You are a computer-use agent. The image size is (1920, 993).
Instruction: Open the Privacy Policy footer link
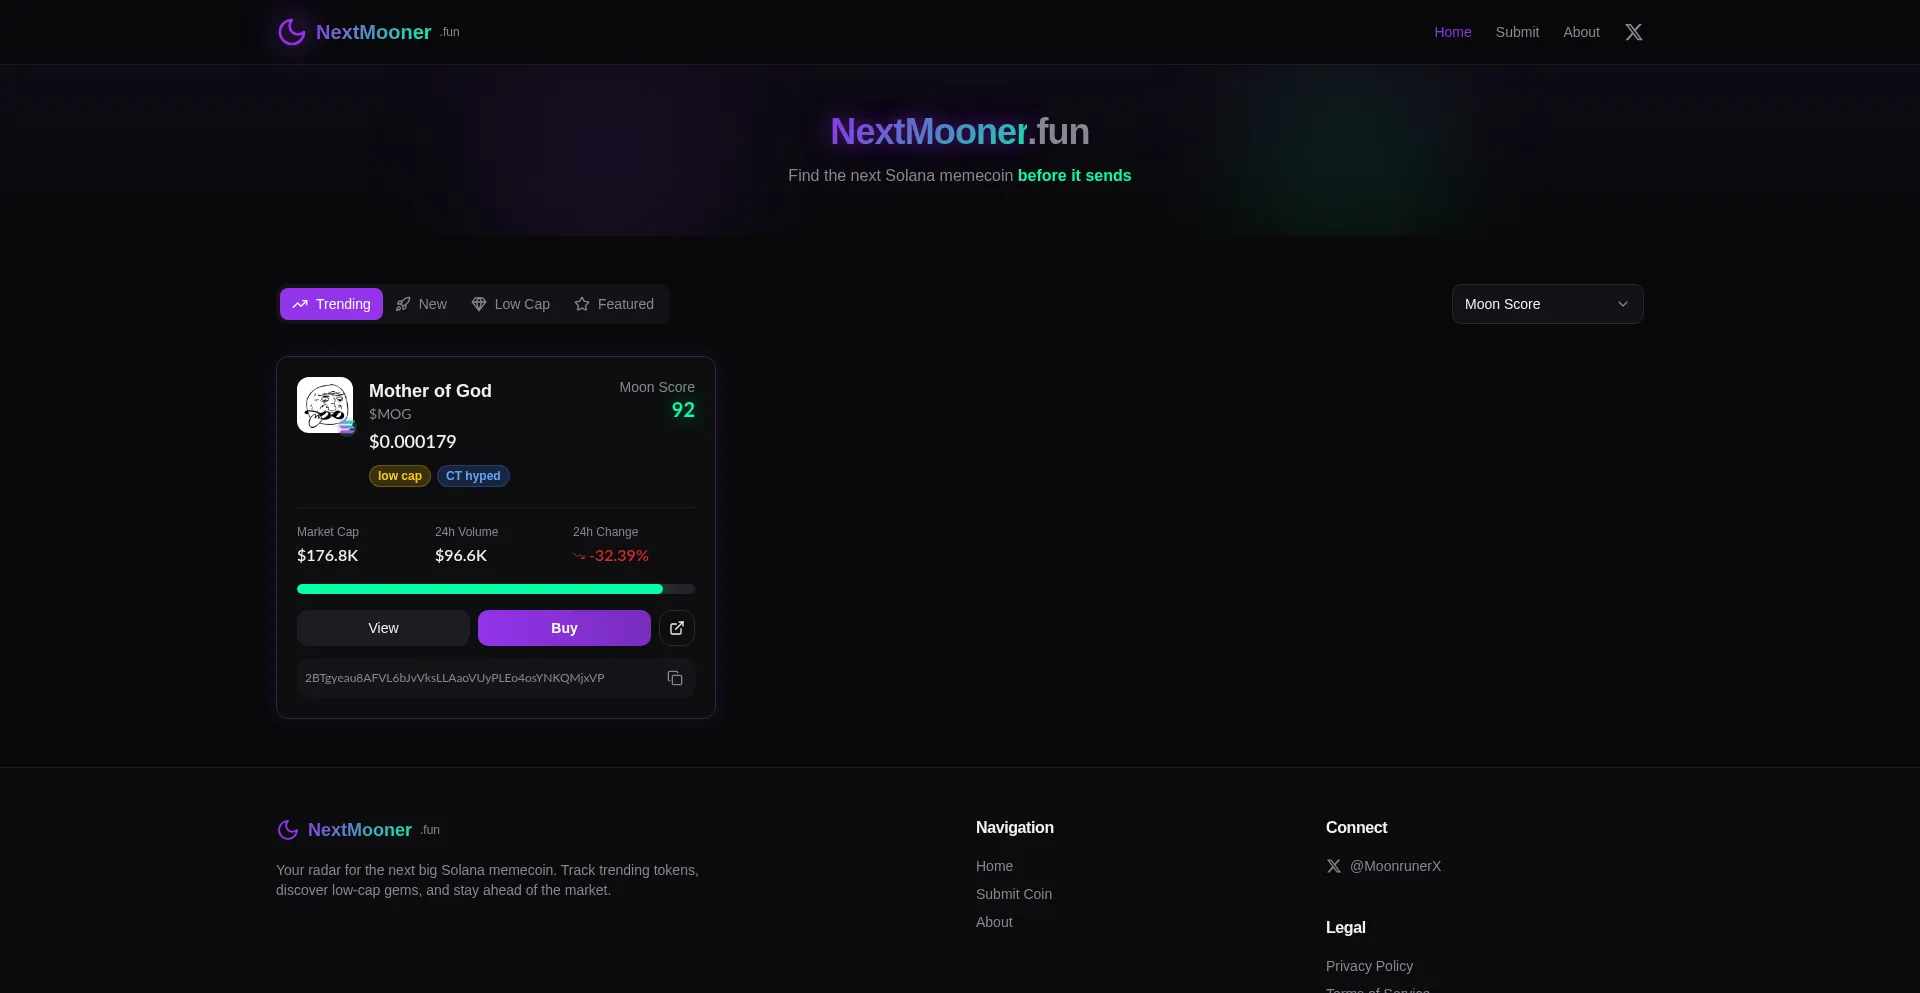1369,966
